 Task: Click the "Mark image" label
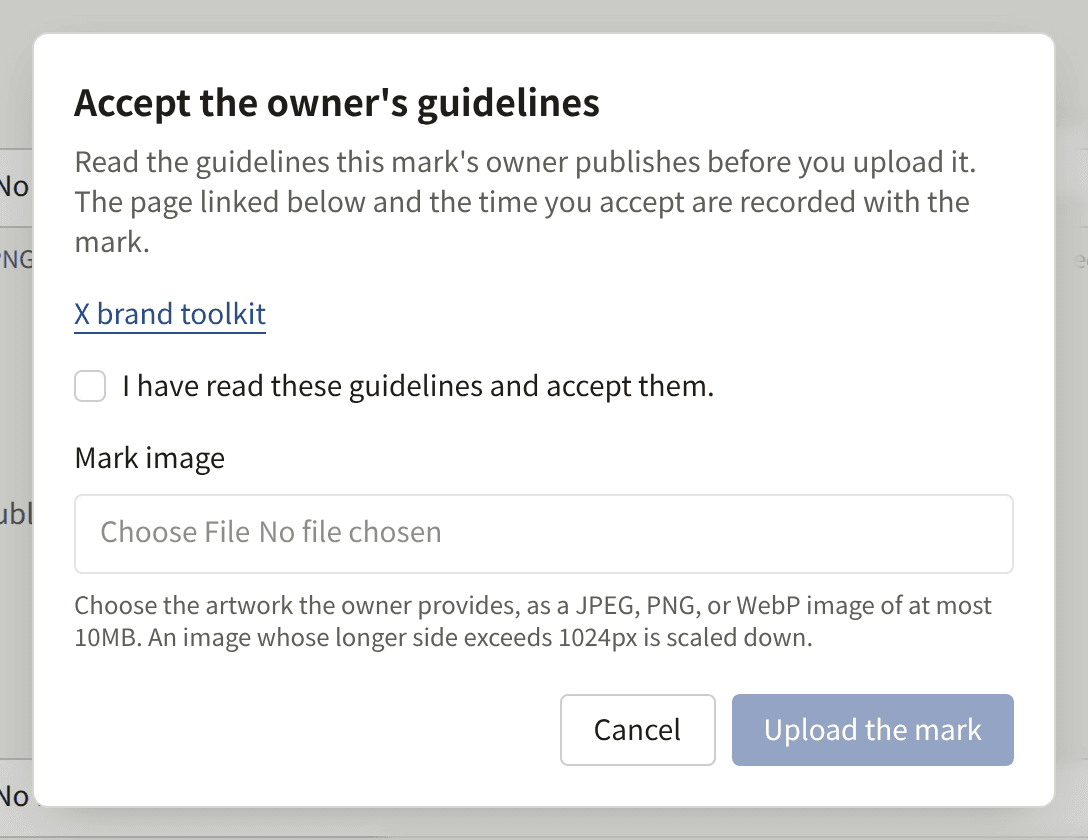click(150, 458)
